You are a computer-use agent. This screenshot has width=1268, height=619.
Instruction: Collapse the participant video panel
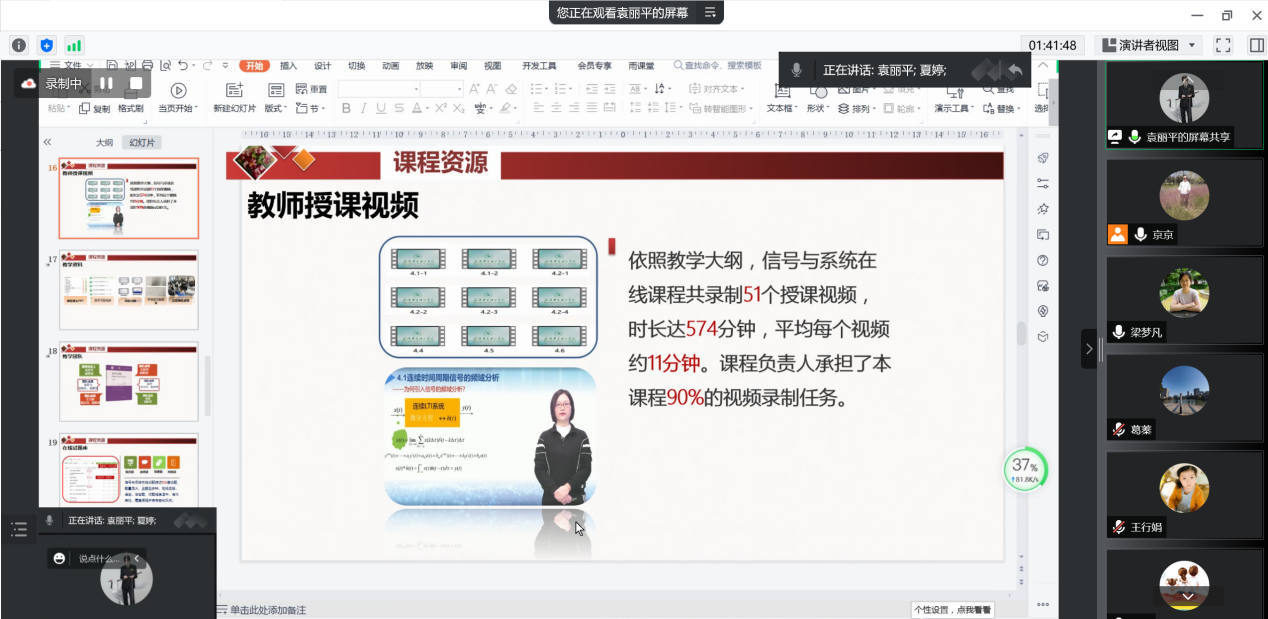point(1089,349)
